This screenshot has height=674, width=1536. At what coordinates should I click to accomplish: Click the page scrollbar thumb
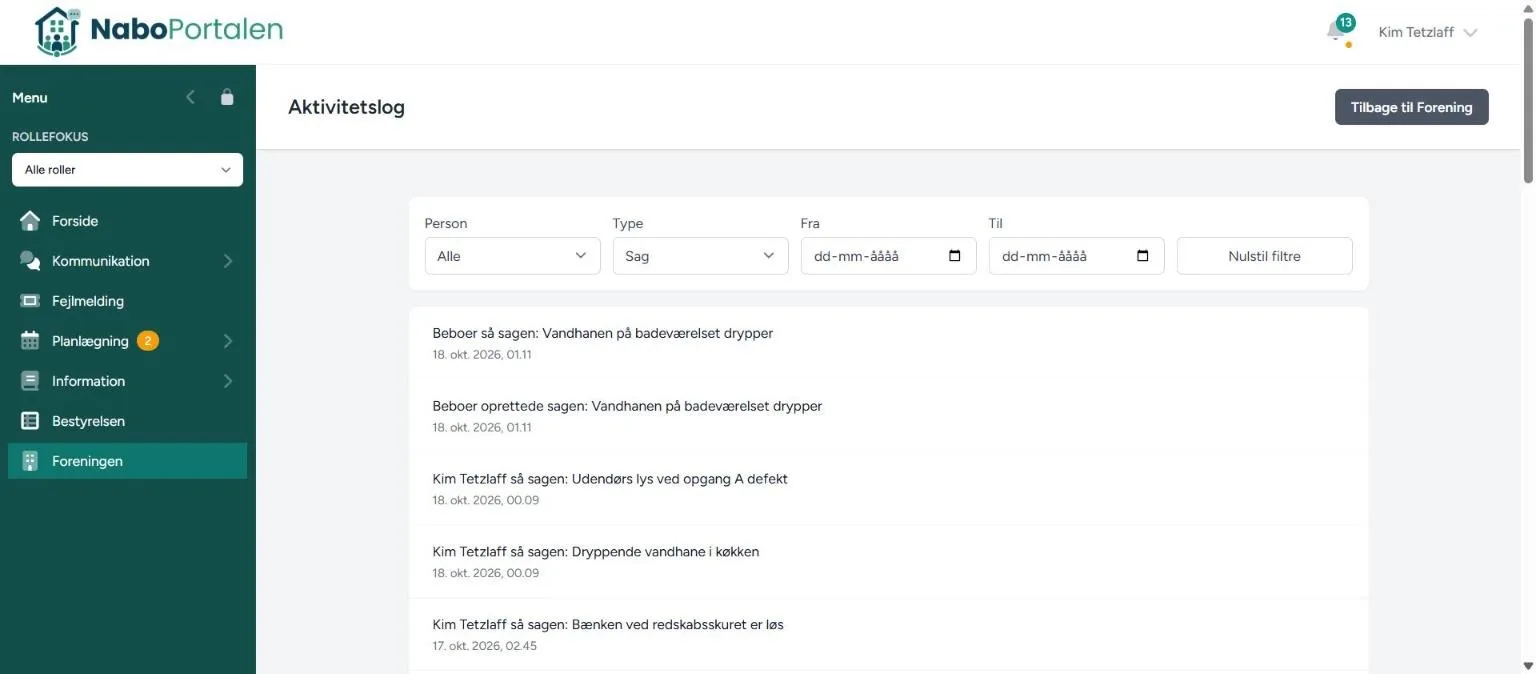point(1527,100)
